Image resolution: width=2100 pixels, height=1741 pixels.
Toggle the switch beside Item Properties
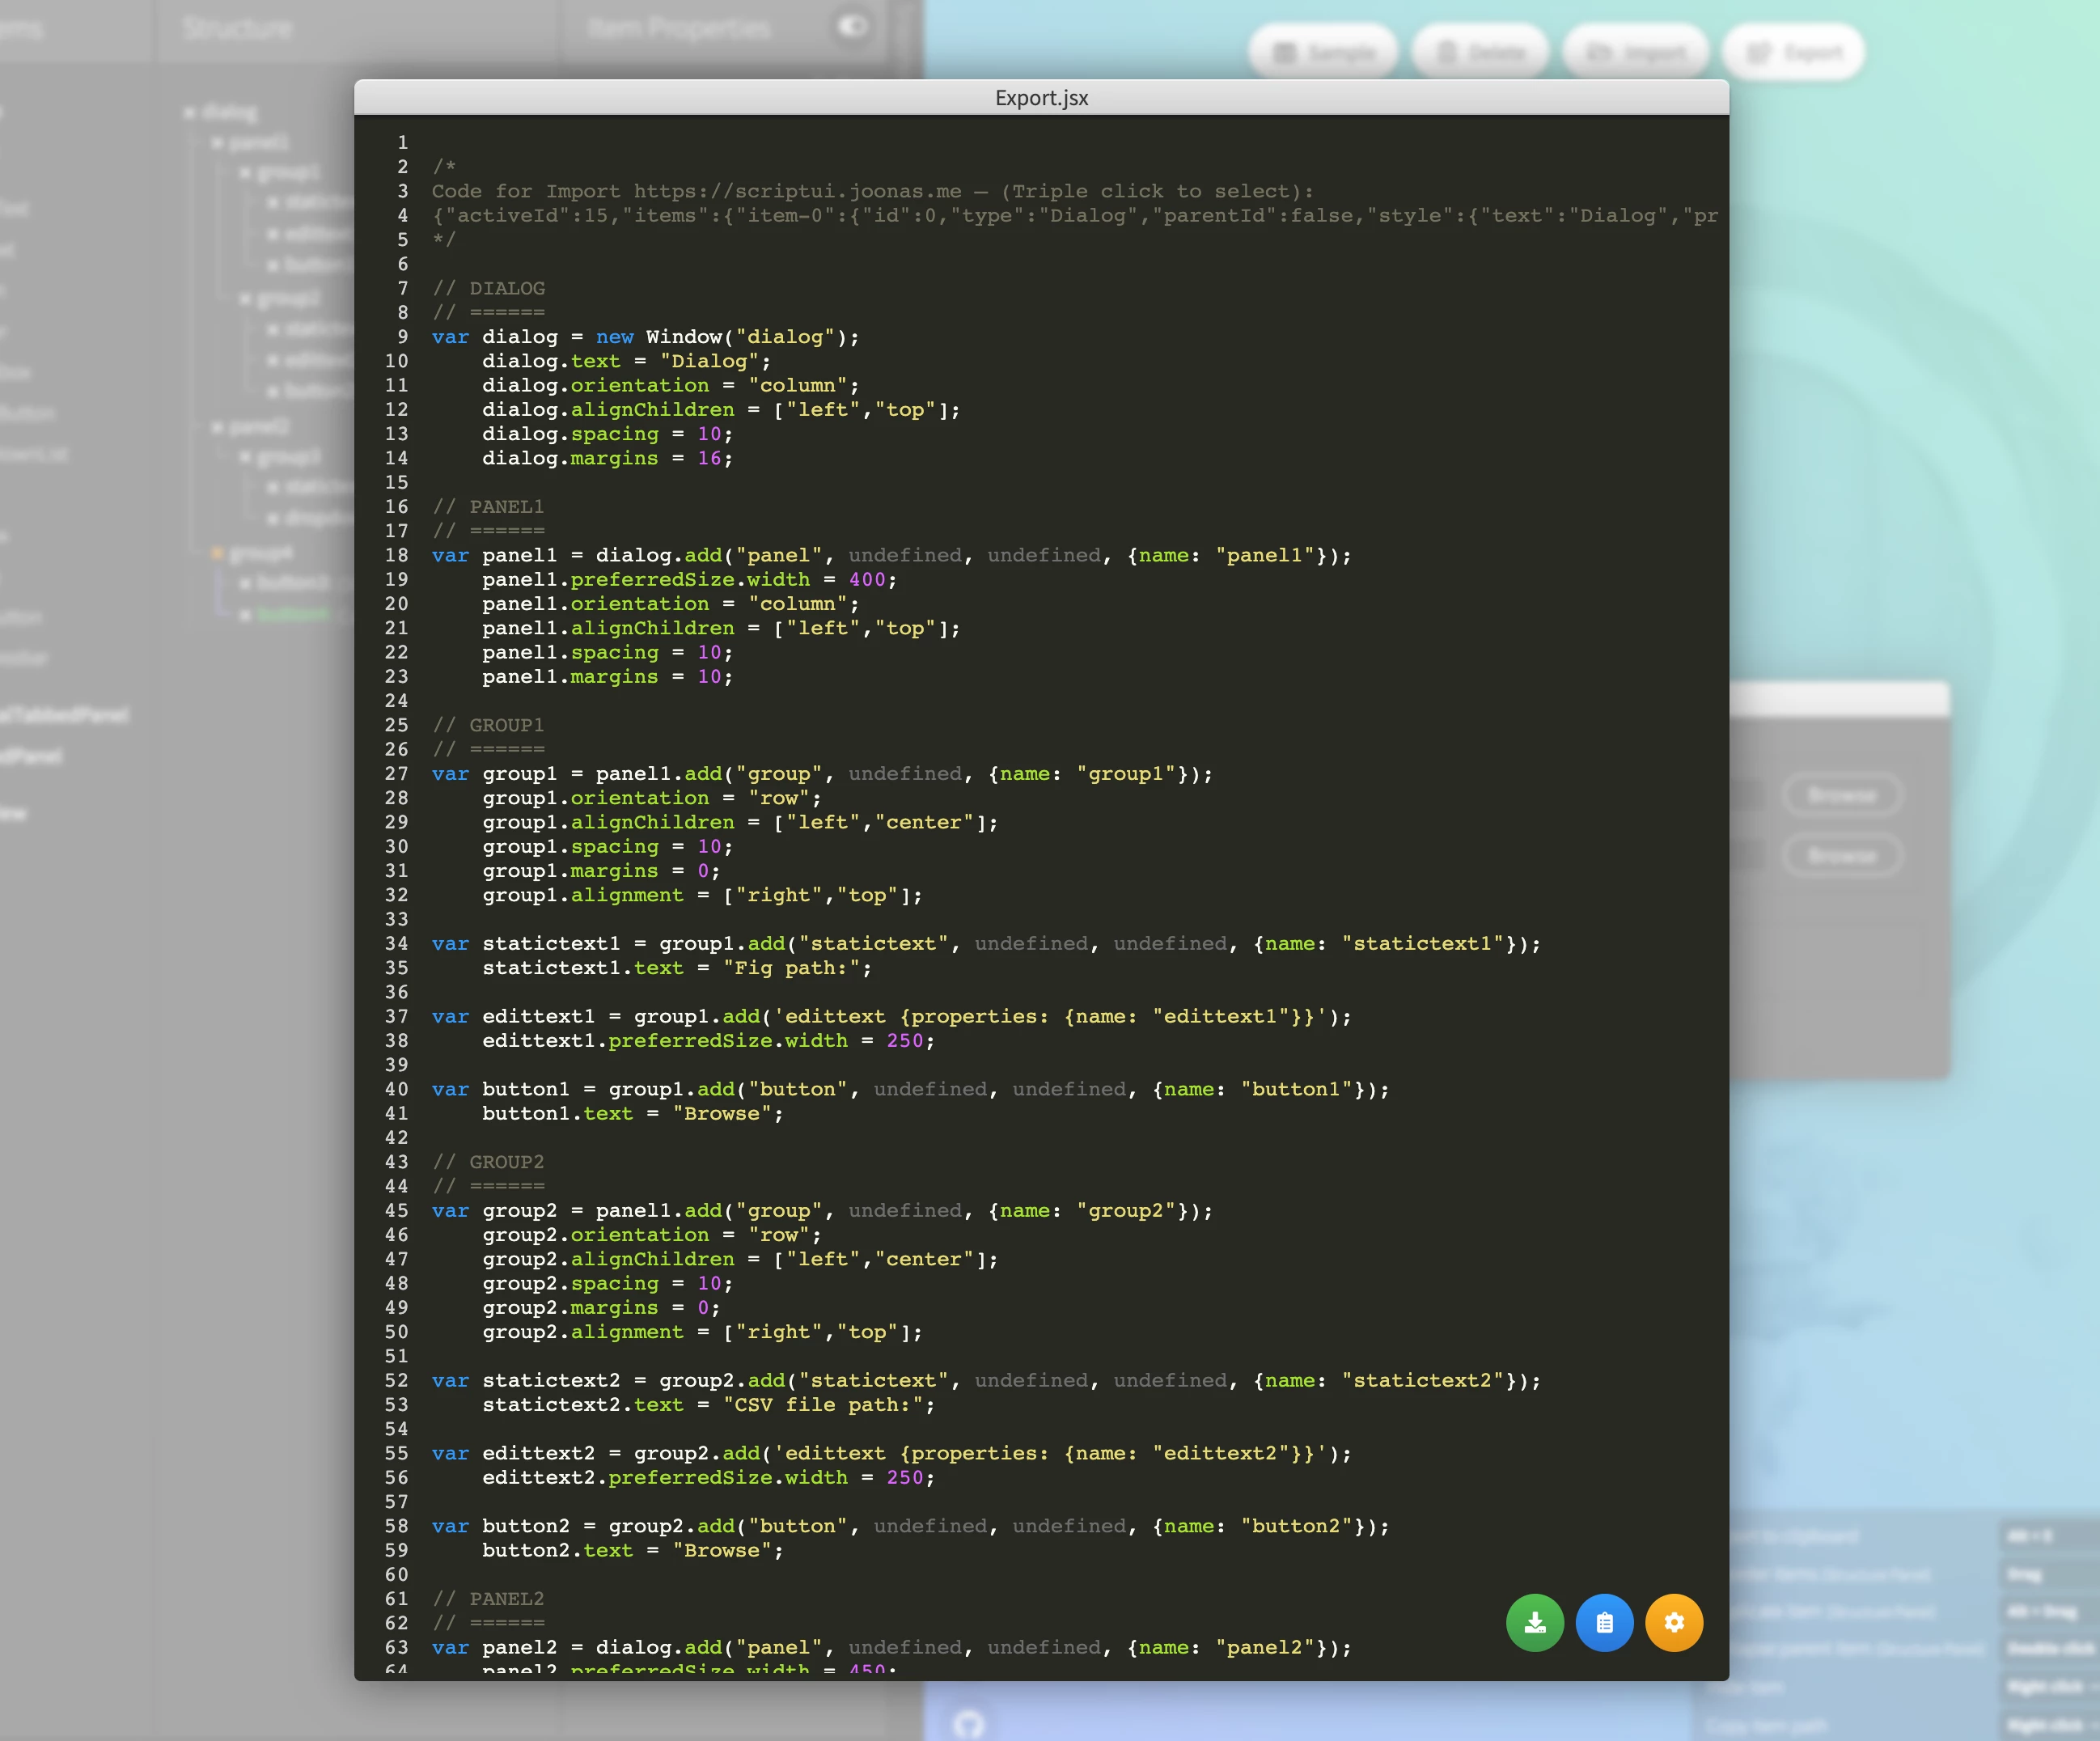(852, 27)
